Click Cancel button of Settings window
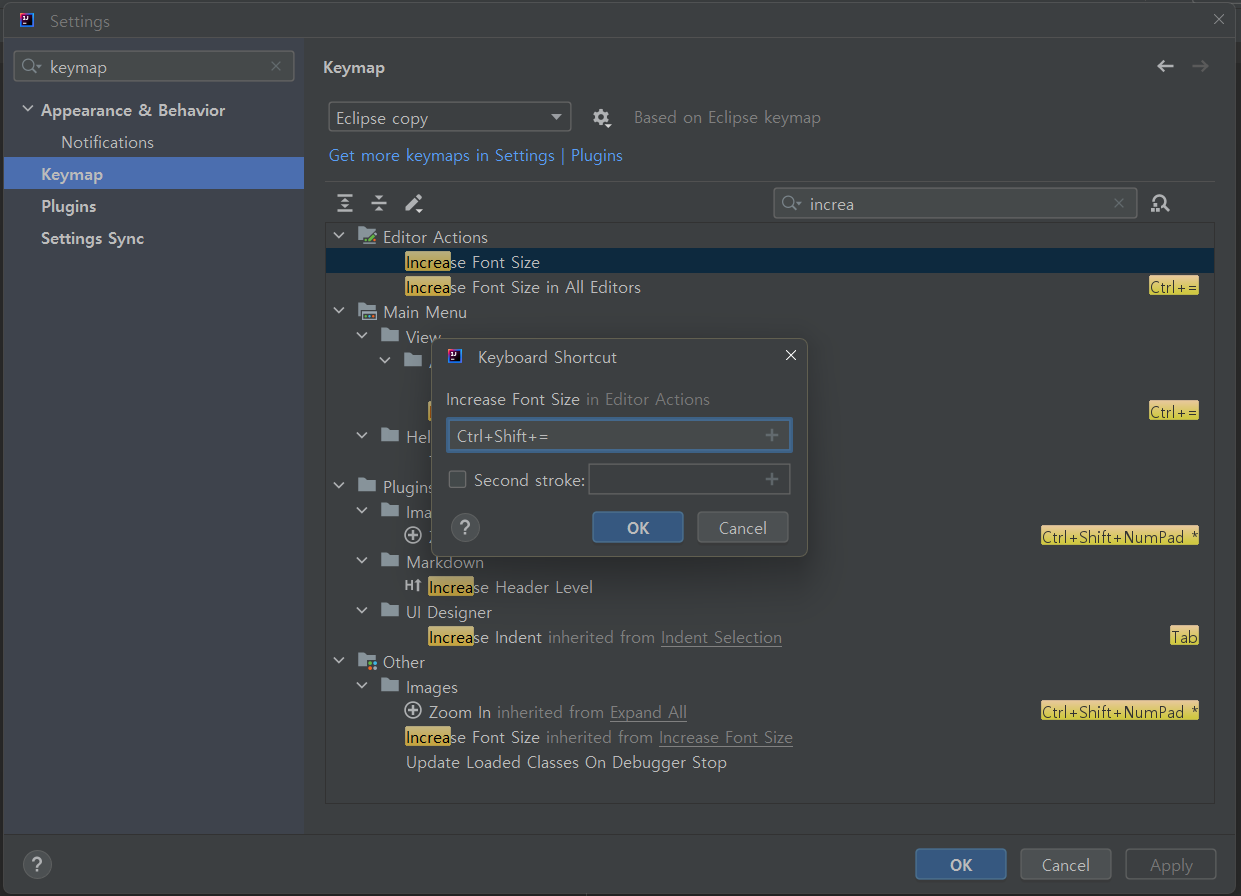Image resolution: width=1241 pixels, height=896 pixels. tap(1066, 865)
